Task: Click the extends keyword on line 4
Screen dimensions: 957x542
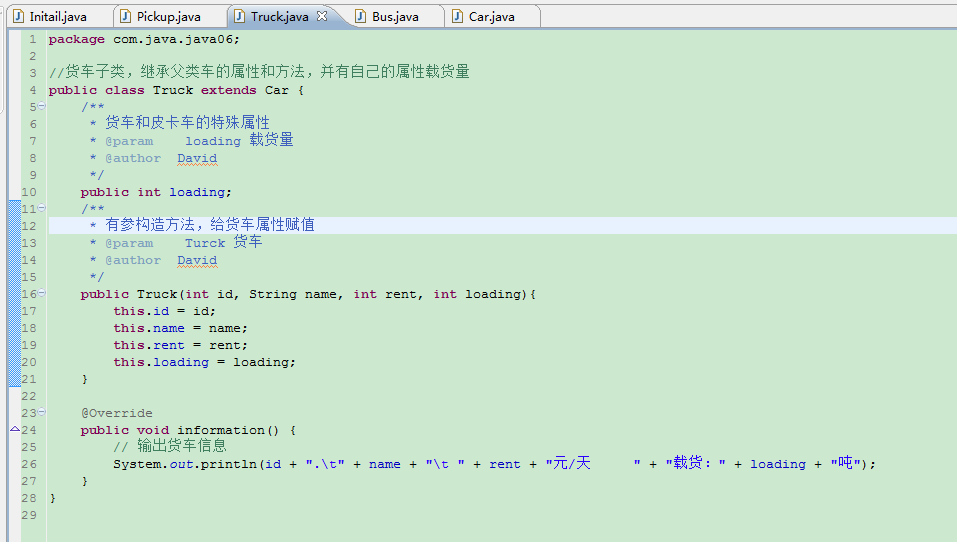Action: pos(229,90)
